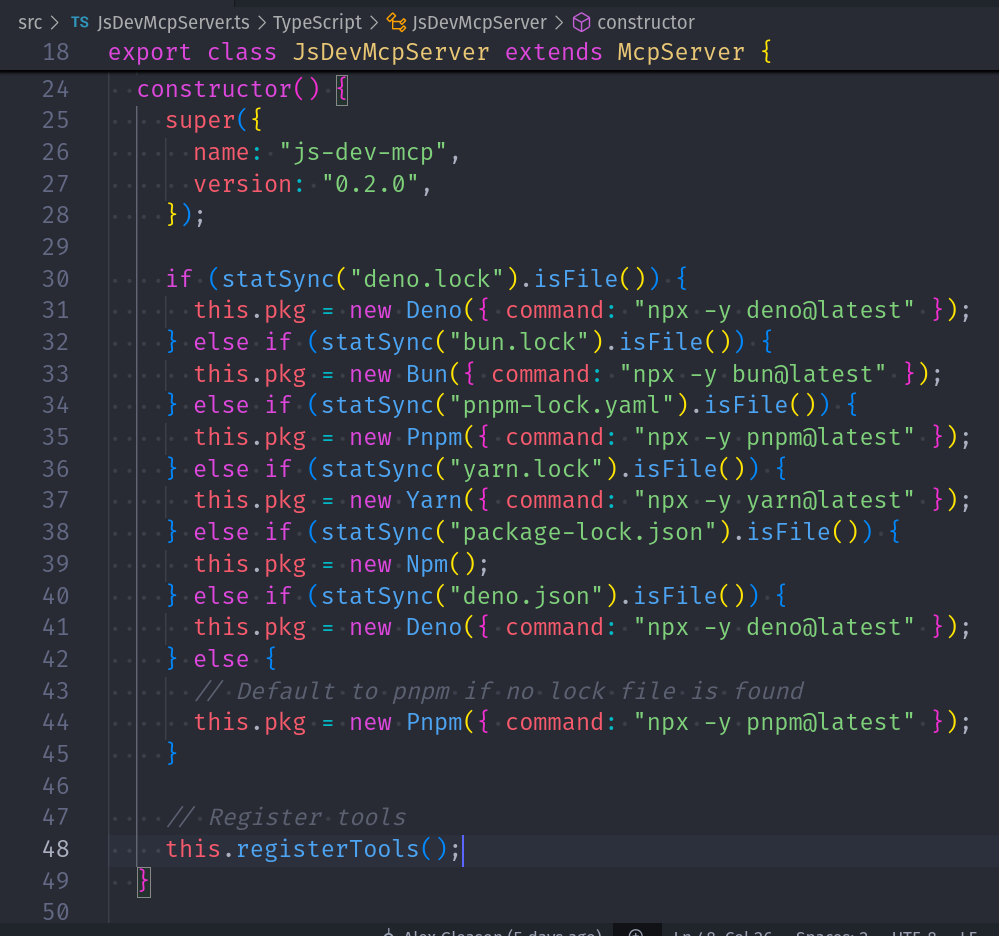
Task: Select the constructor breadcrumb item
Action: point(646,22)
